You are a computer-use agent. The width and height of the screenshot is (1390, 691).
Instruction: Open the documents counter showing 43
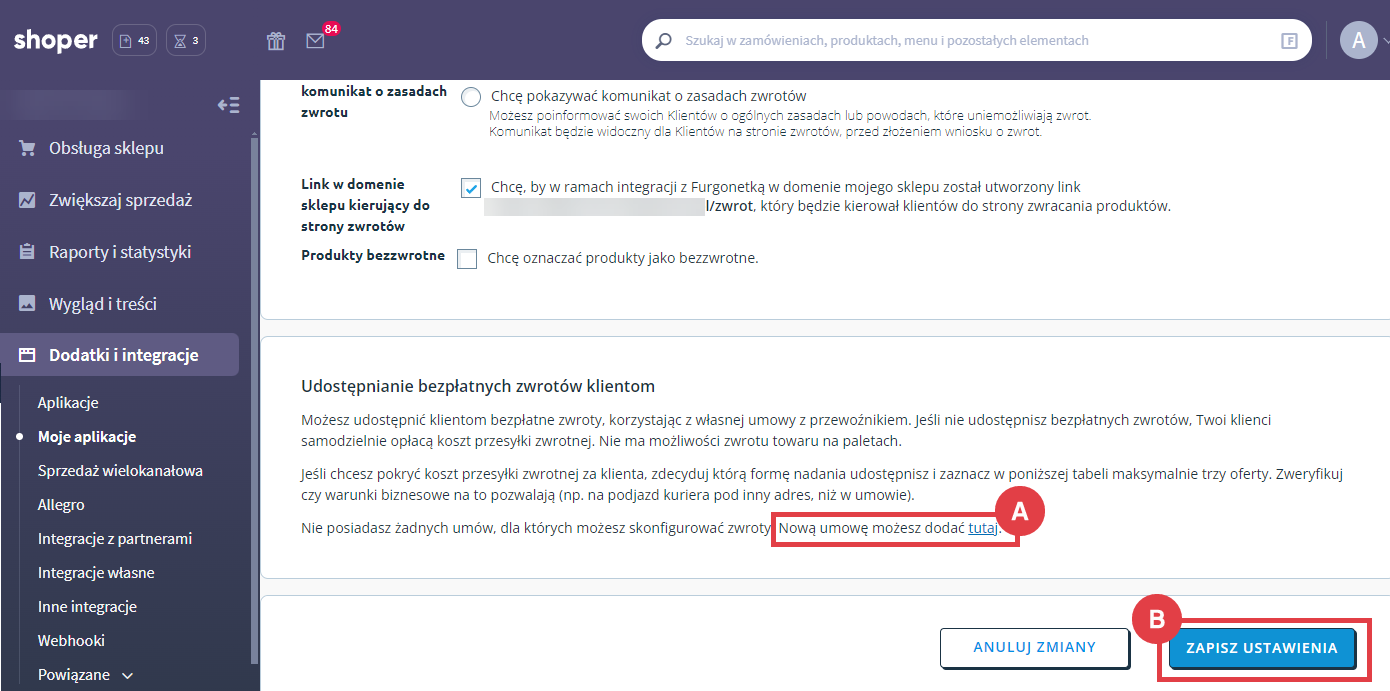coord(134,41)
